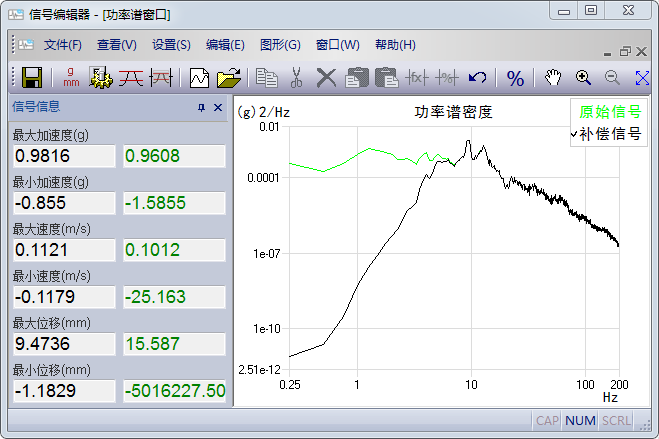
Task: Open the 设置(S) menu
Action: point(171,45)
